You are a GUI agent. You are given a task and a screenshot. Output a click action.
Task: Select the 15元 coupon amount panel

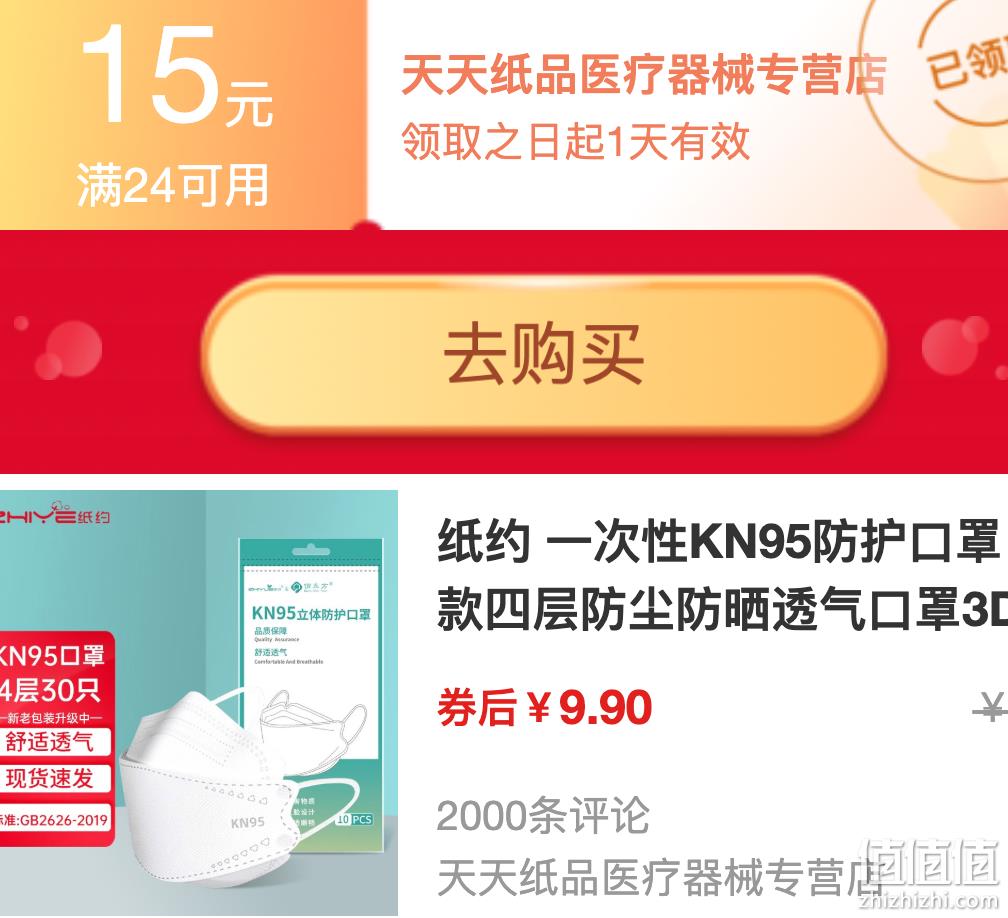tap(183, 114)
